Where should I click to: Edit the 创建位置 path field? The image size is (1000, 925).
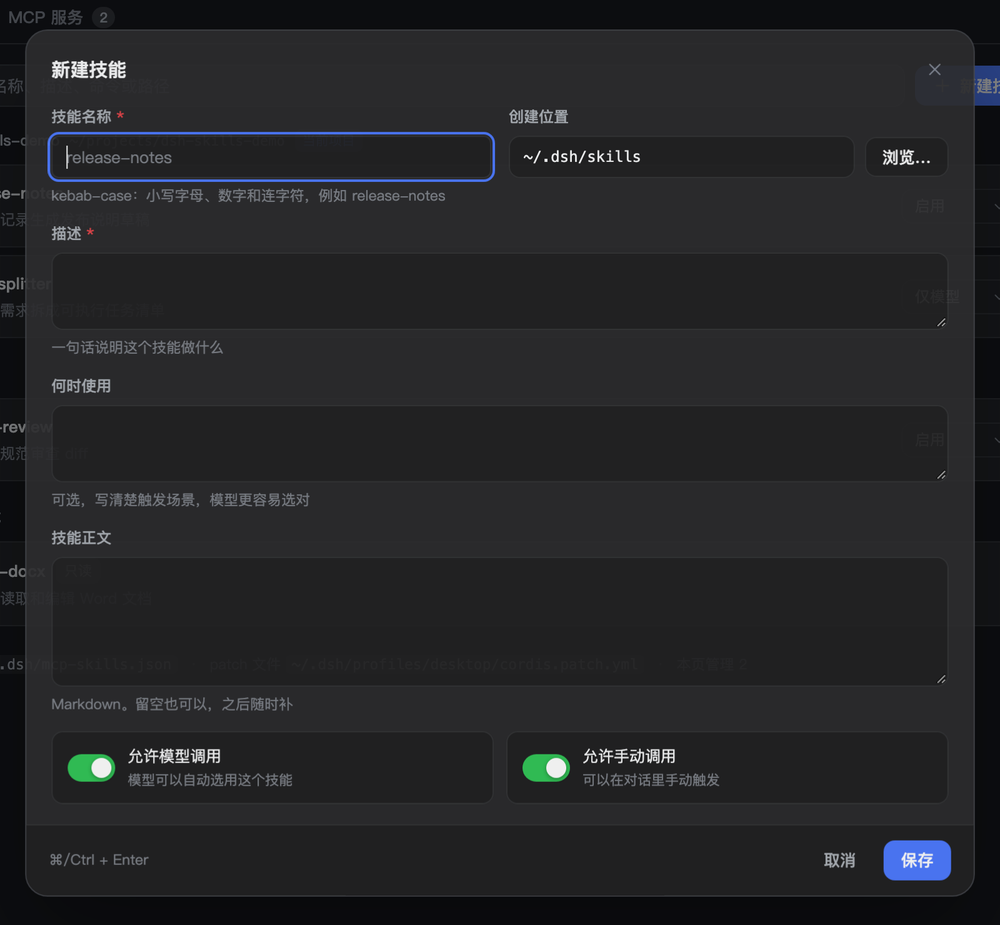pos(681,157)
